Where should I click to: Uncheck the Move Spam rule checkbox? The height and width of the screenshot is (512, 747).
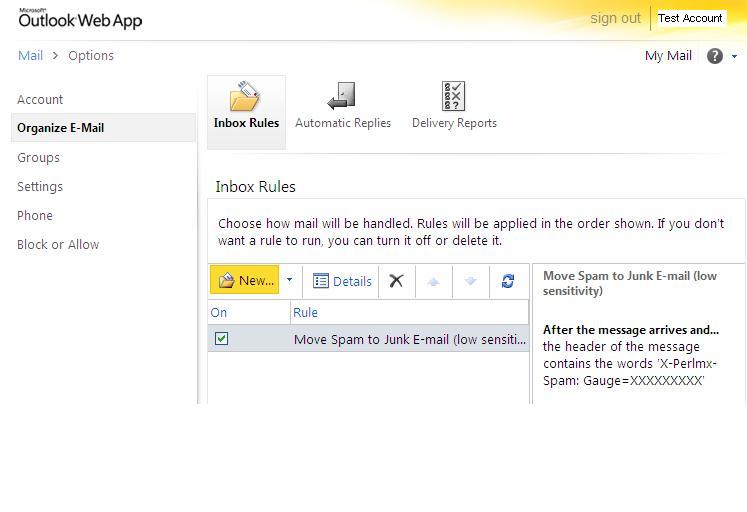[221, 339]
